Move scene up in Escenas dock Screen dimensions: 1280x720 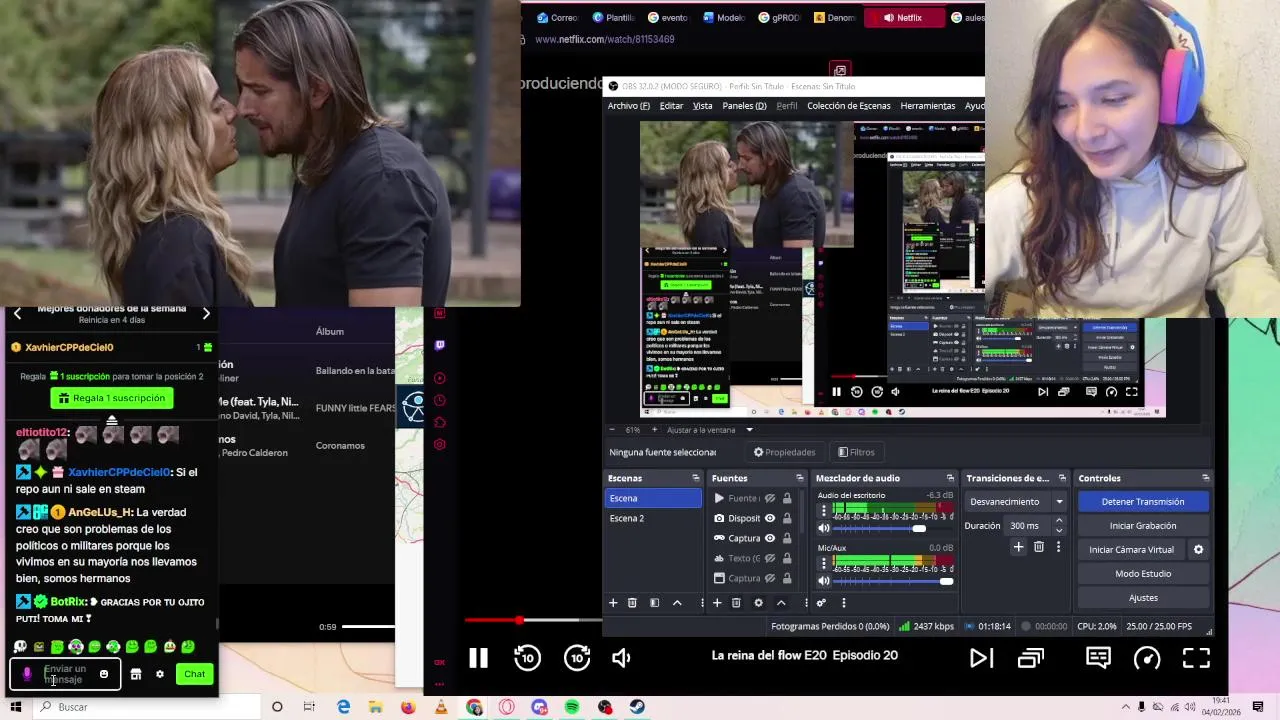click(x=677, y=603)
